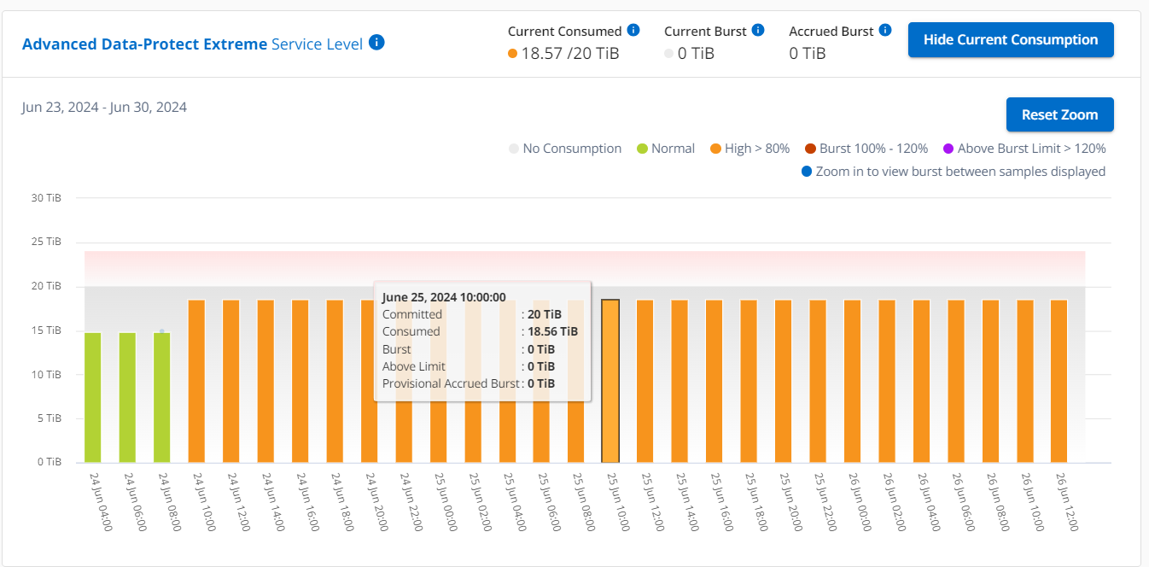This screenshot has height=567, width=1149.
Task: Select the 26 Jun 12:00 bar
Action: coord(1059,380)
